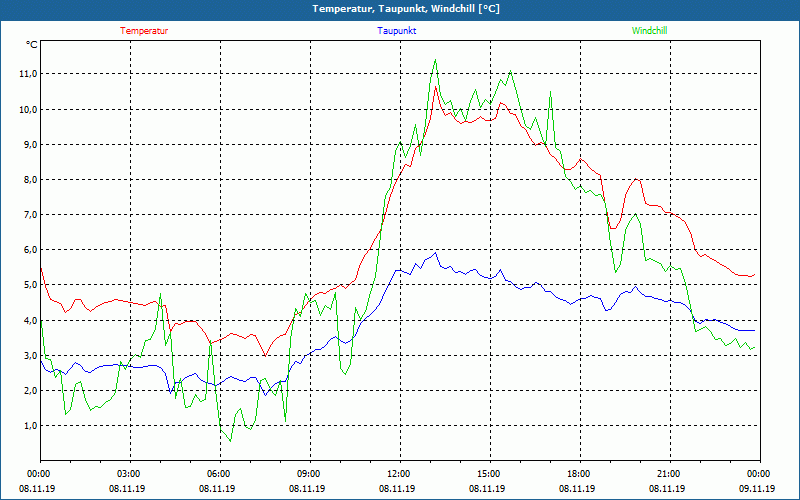Click the highest peak of green Windchill curve
The width and height of the screenshot is (800, 500).
click(x=435, y=60)
